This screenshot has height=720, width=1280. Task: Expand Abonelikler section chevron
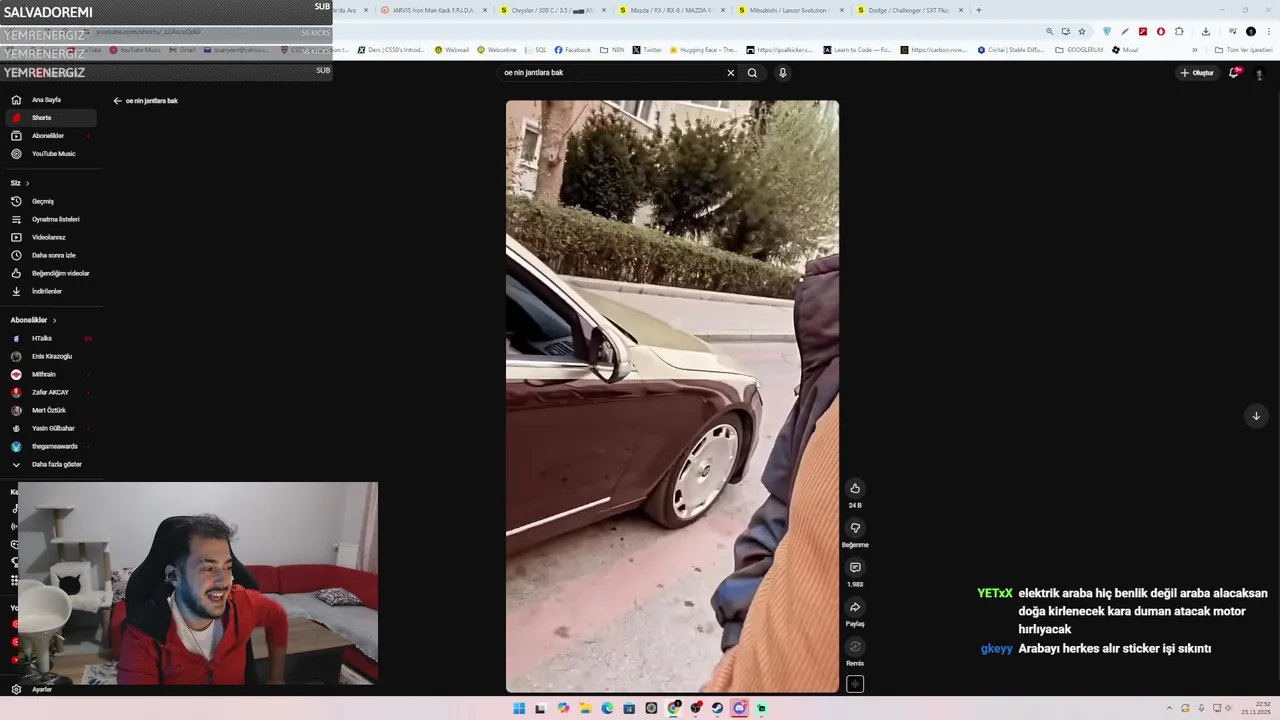pos(54,320)
